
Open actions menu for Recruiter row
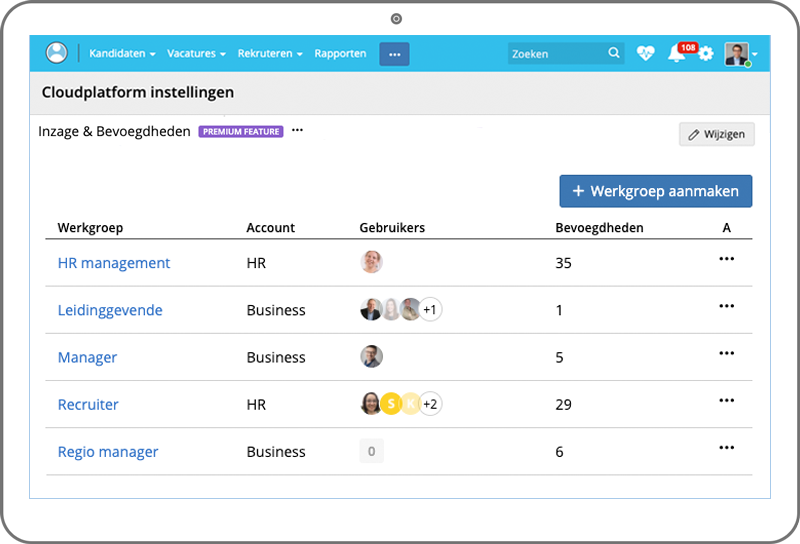[727, 400]
